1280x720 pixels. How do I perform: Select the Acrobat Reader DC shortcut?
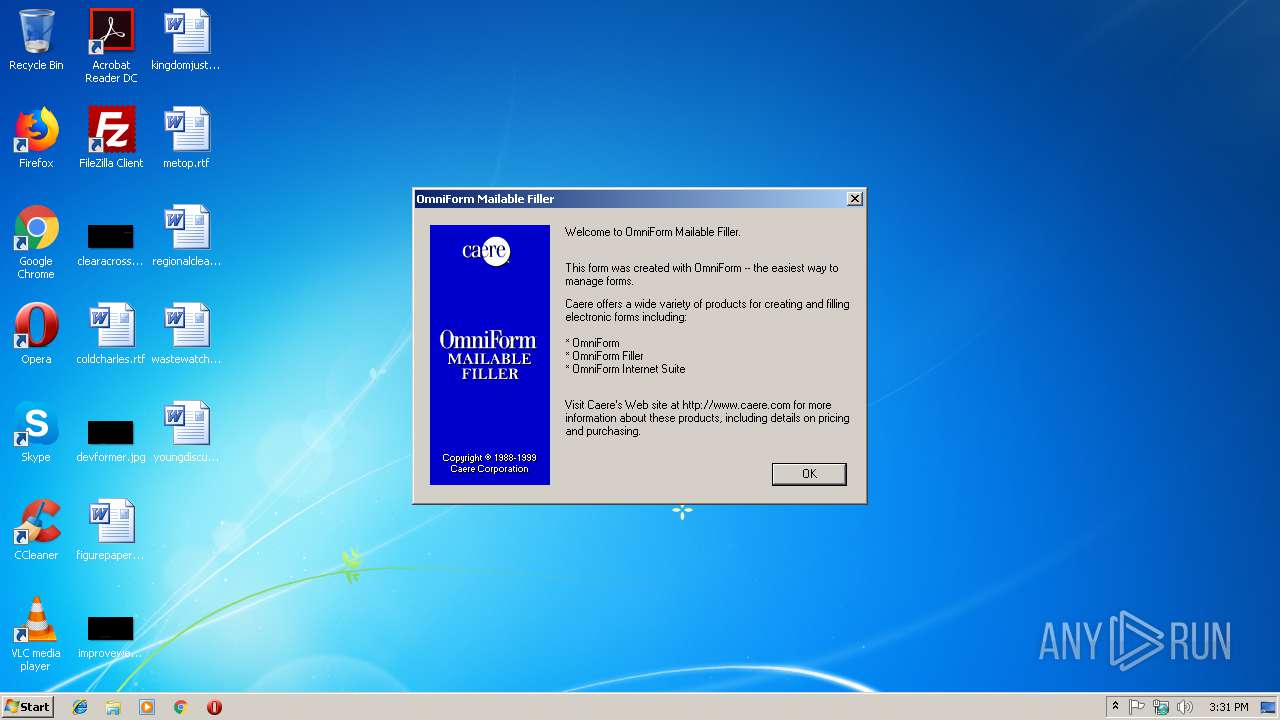111,46
